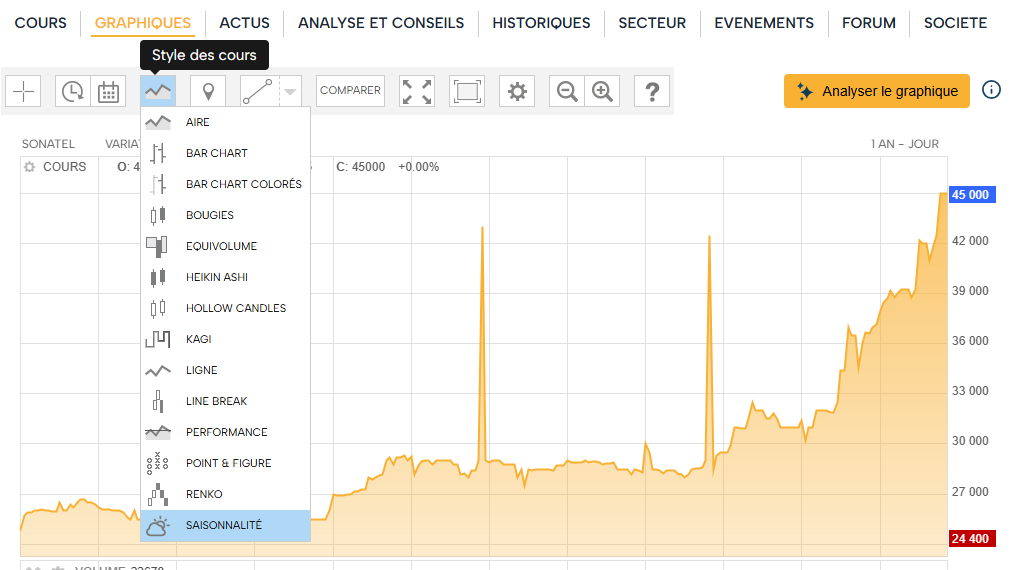The width and height of the screenshot is (1025, 570).
Task: Zoom in with the plus magnifier
Action: point(602,91)
